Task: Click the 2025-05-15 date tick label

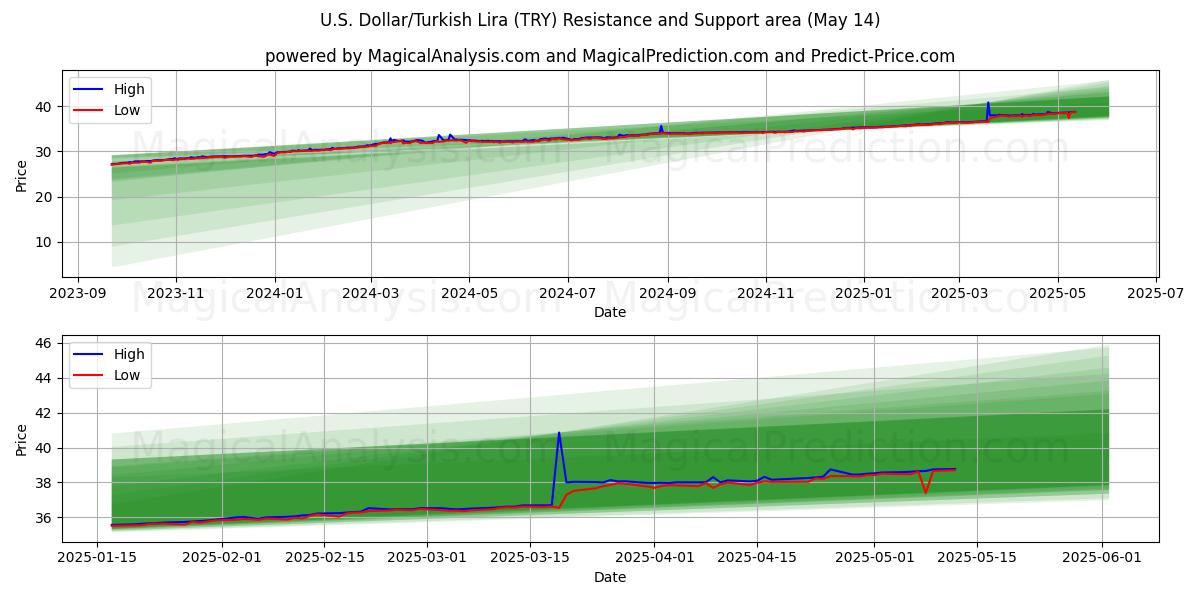Action: tap(977, 558)
